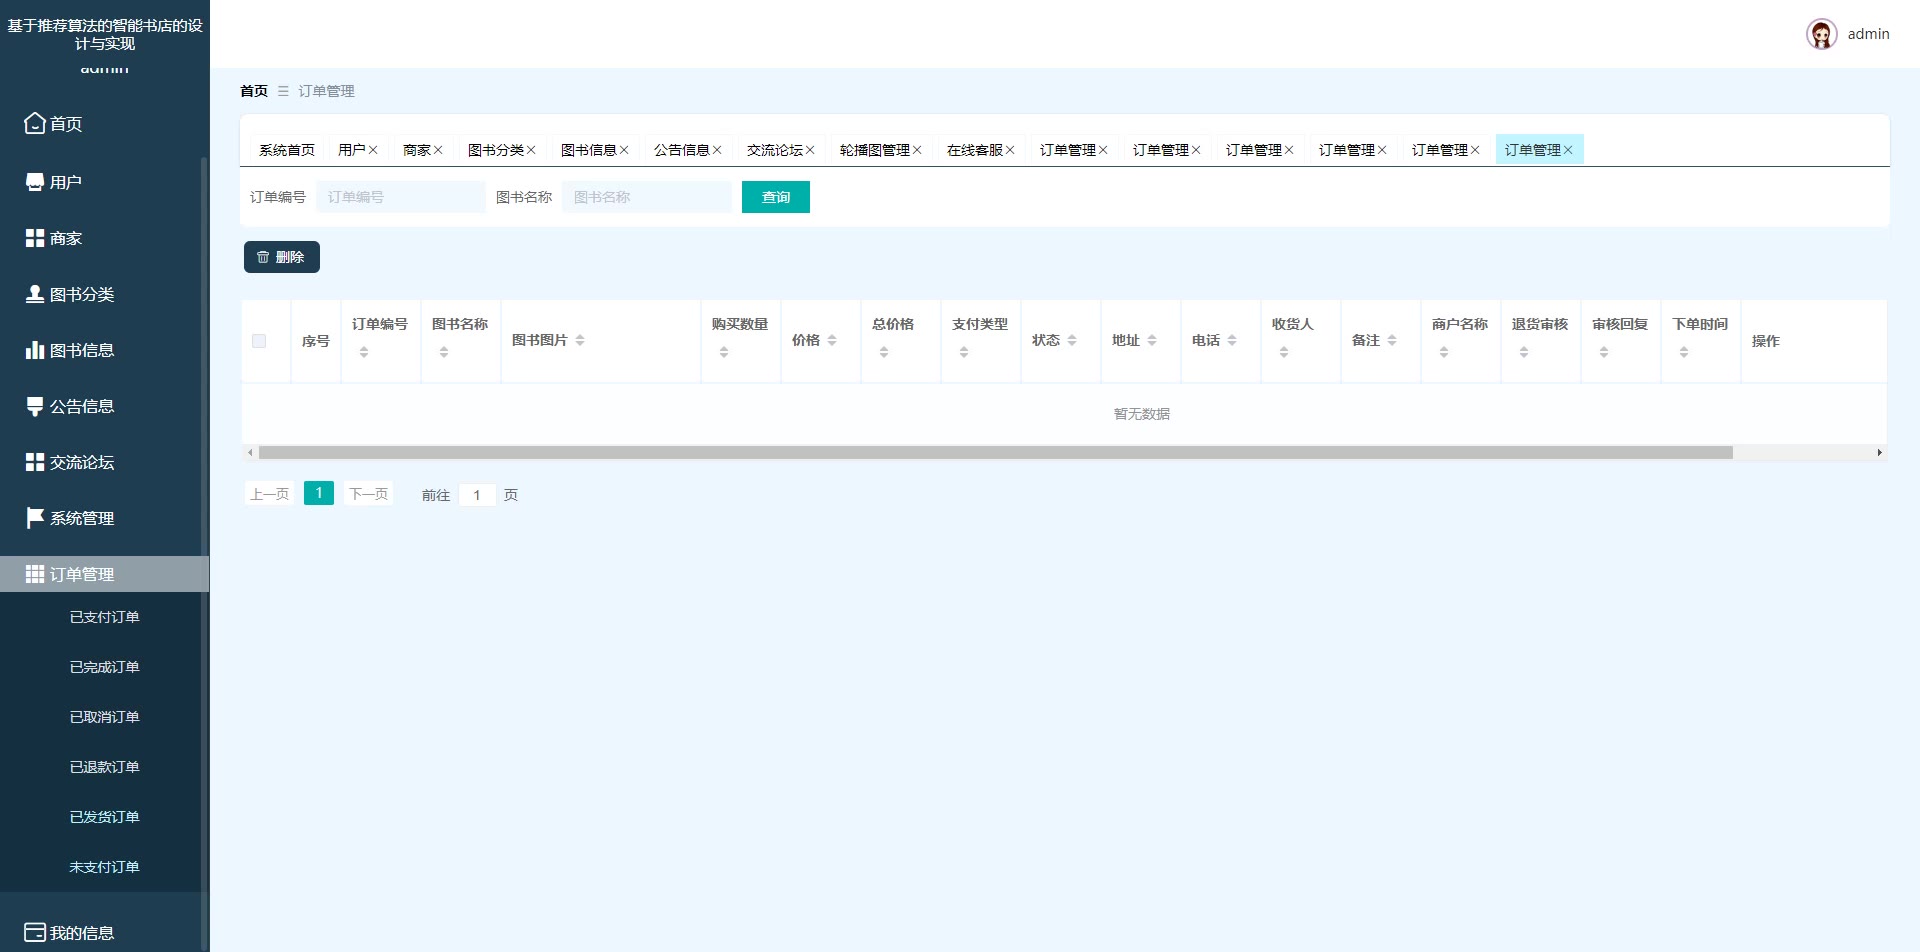Click the home icon in sidebar

pyautogui.click(x=35, y=123)
